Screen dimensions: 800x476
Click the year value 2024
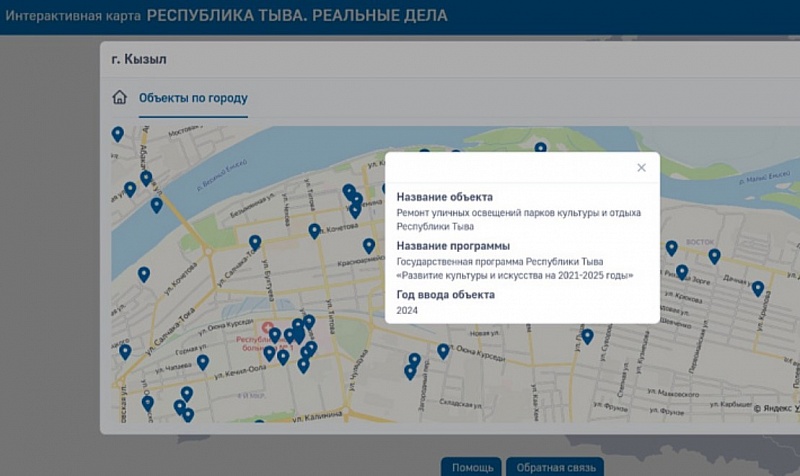tap(407, 311)
